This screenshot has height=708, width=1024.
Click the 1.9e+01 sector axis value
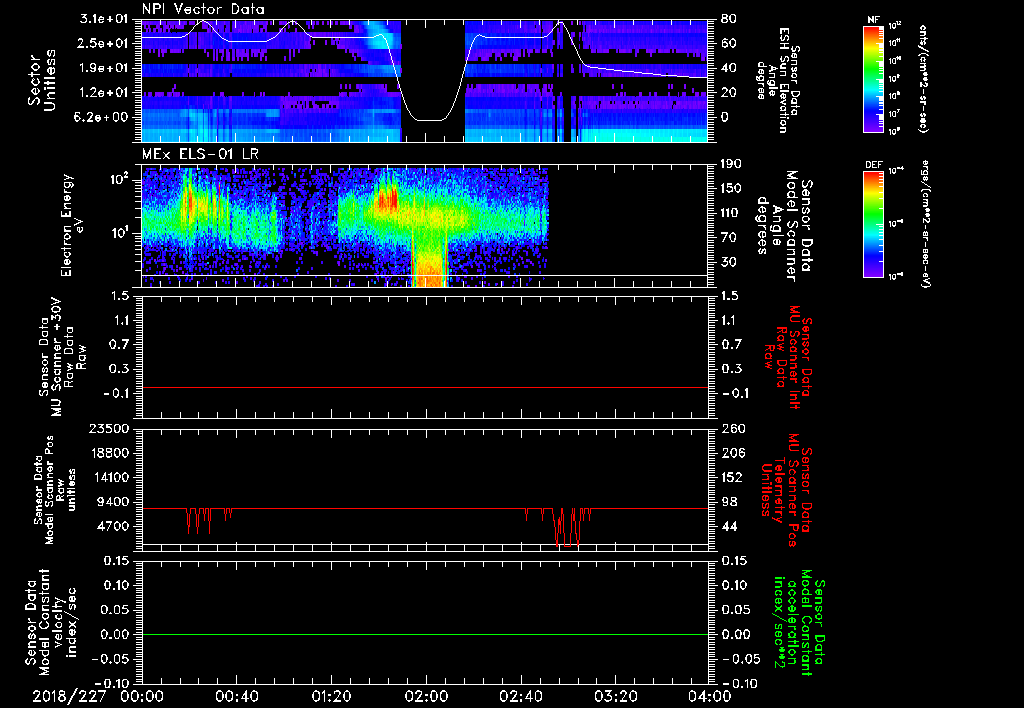[x=102, y=68]
